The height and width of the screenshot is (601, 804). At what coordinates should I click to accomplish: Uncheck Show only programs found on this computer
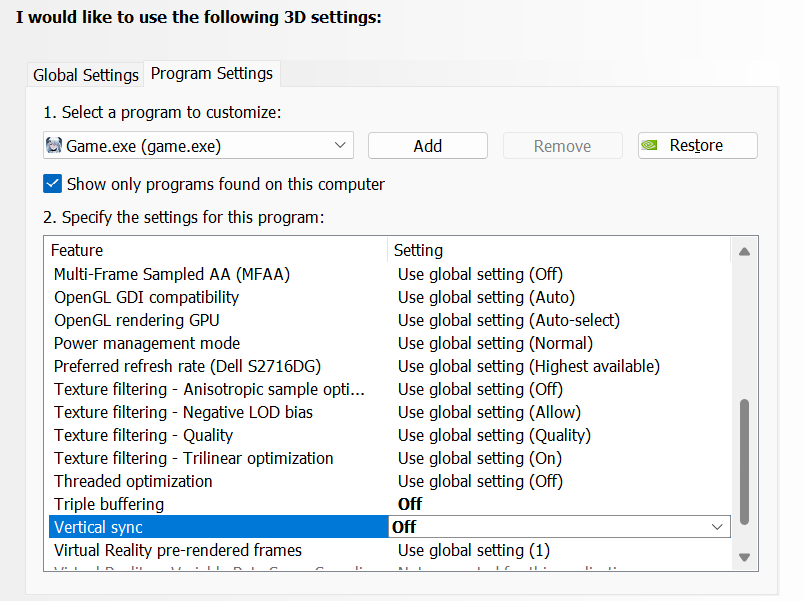pyautogui.click(x=53, y=184)
